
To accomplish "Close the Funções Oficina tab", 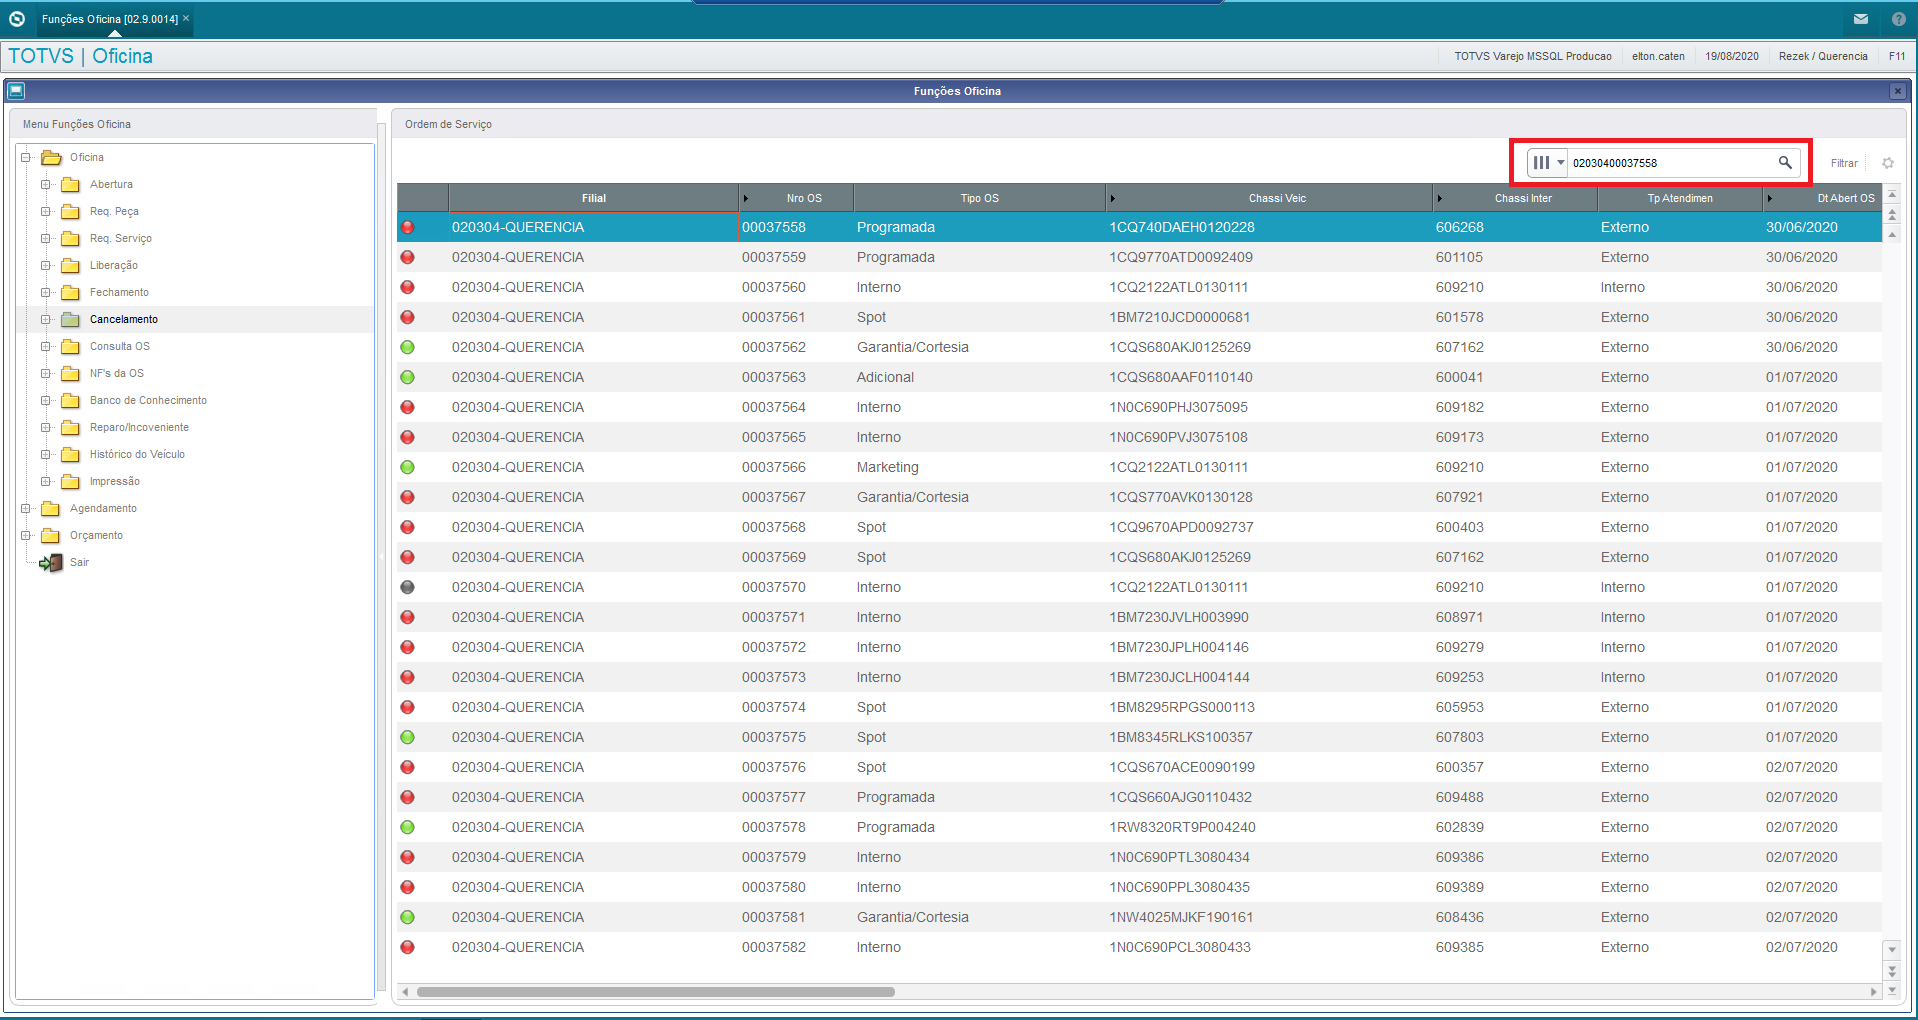I will pyautogui.click(x=186, y=18).
